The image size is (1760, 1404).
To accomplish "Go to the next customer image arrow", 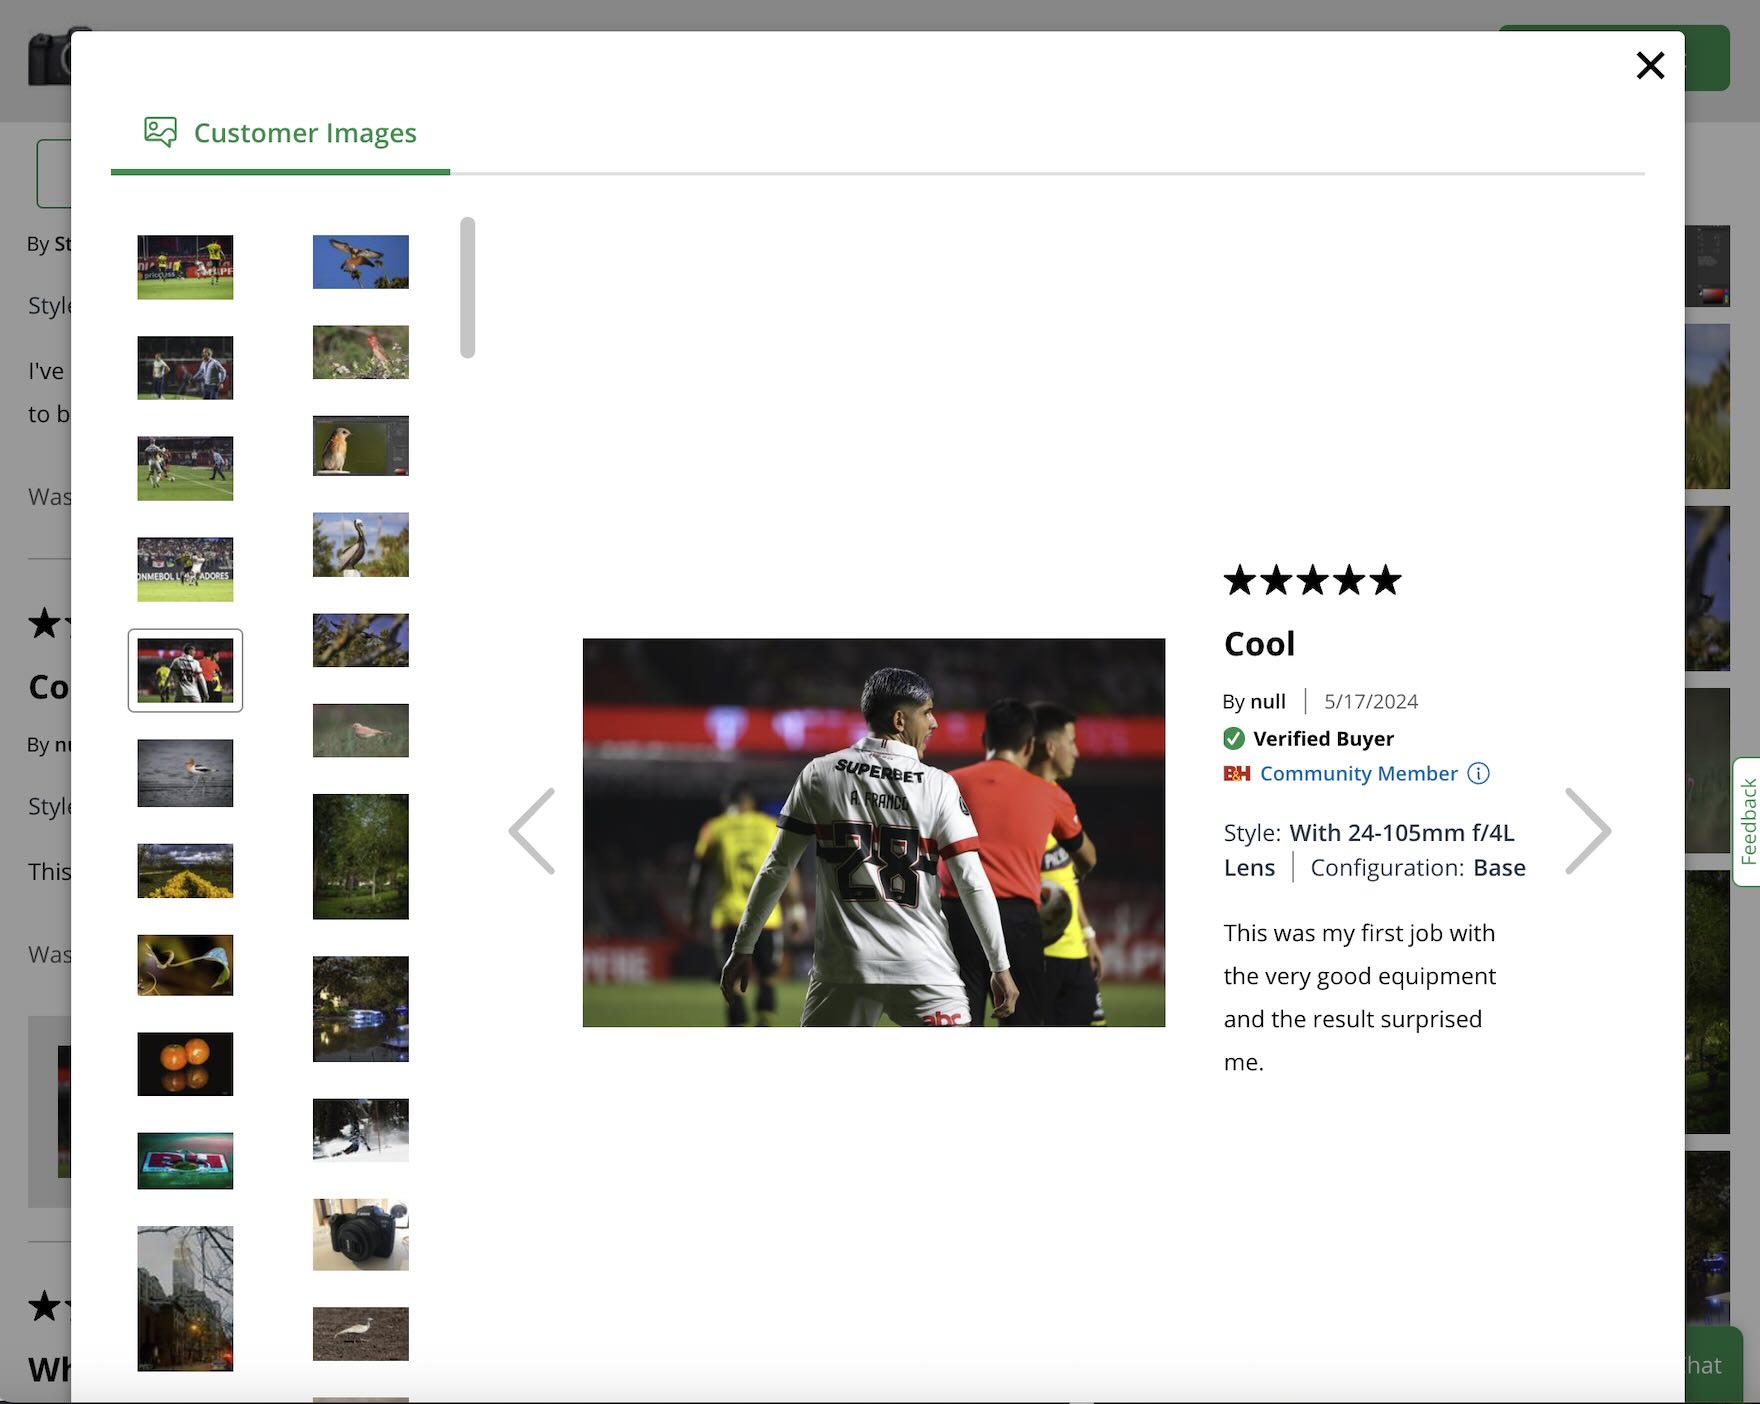I will coord(1587,831).
